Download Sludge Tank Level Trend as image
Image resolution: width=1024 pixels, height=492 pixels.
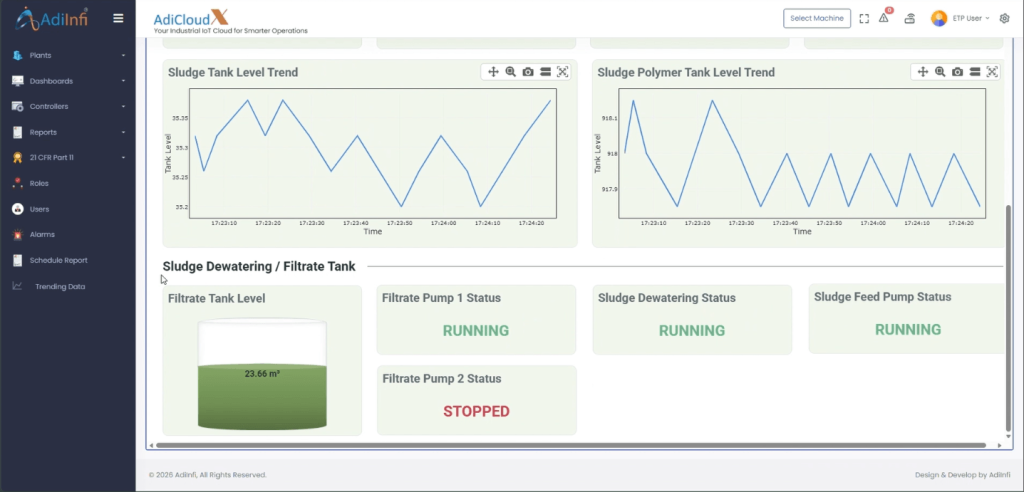coord(528,72)
